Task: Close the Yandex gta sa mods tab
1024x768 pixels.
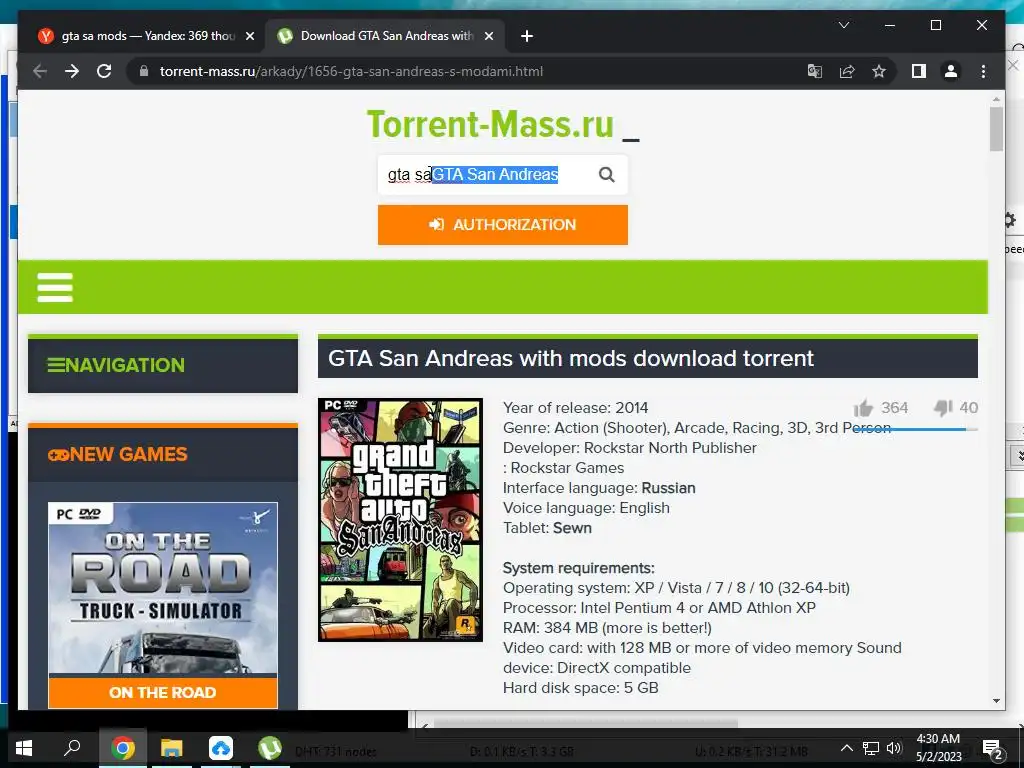Action: pos(249,36)
